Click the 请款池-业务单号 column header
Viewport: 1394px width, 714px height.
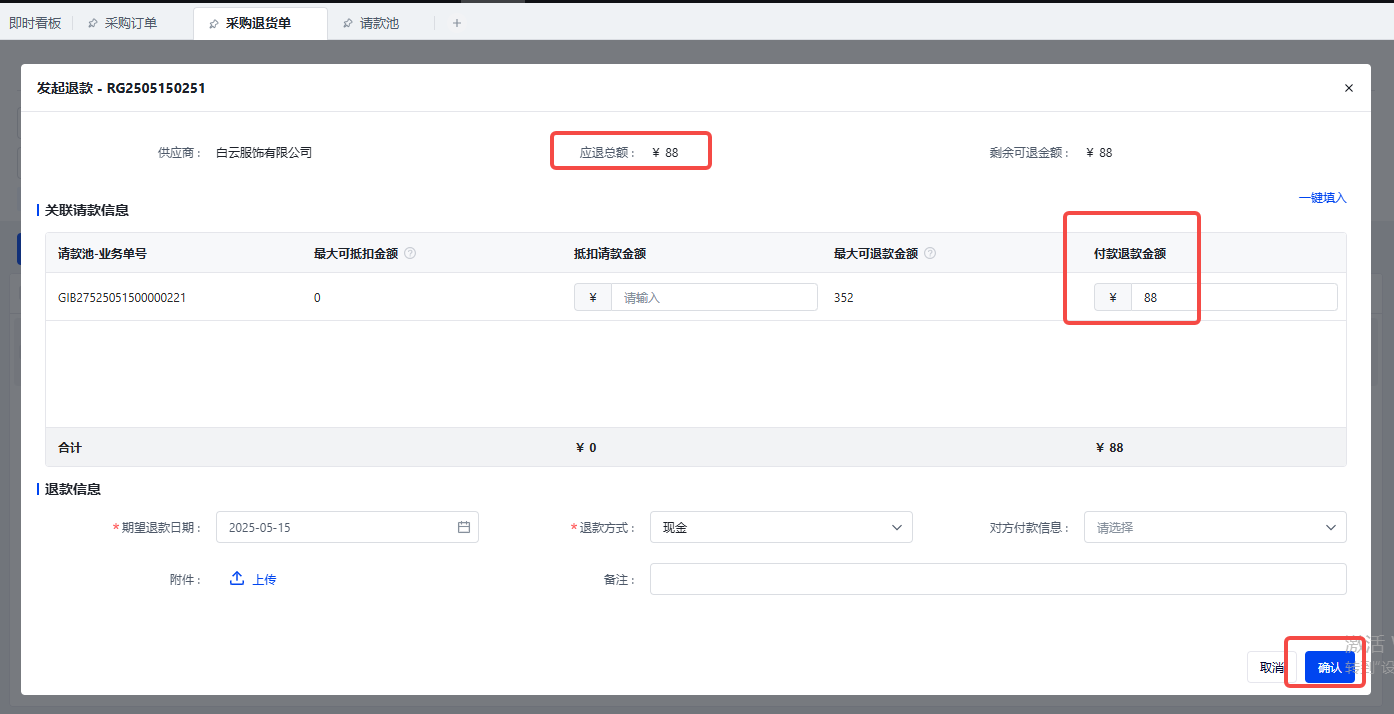102,253
